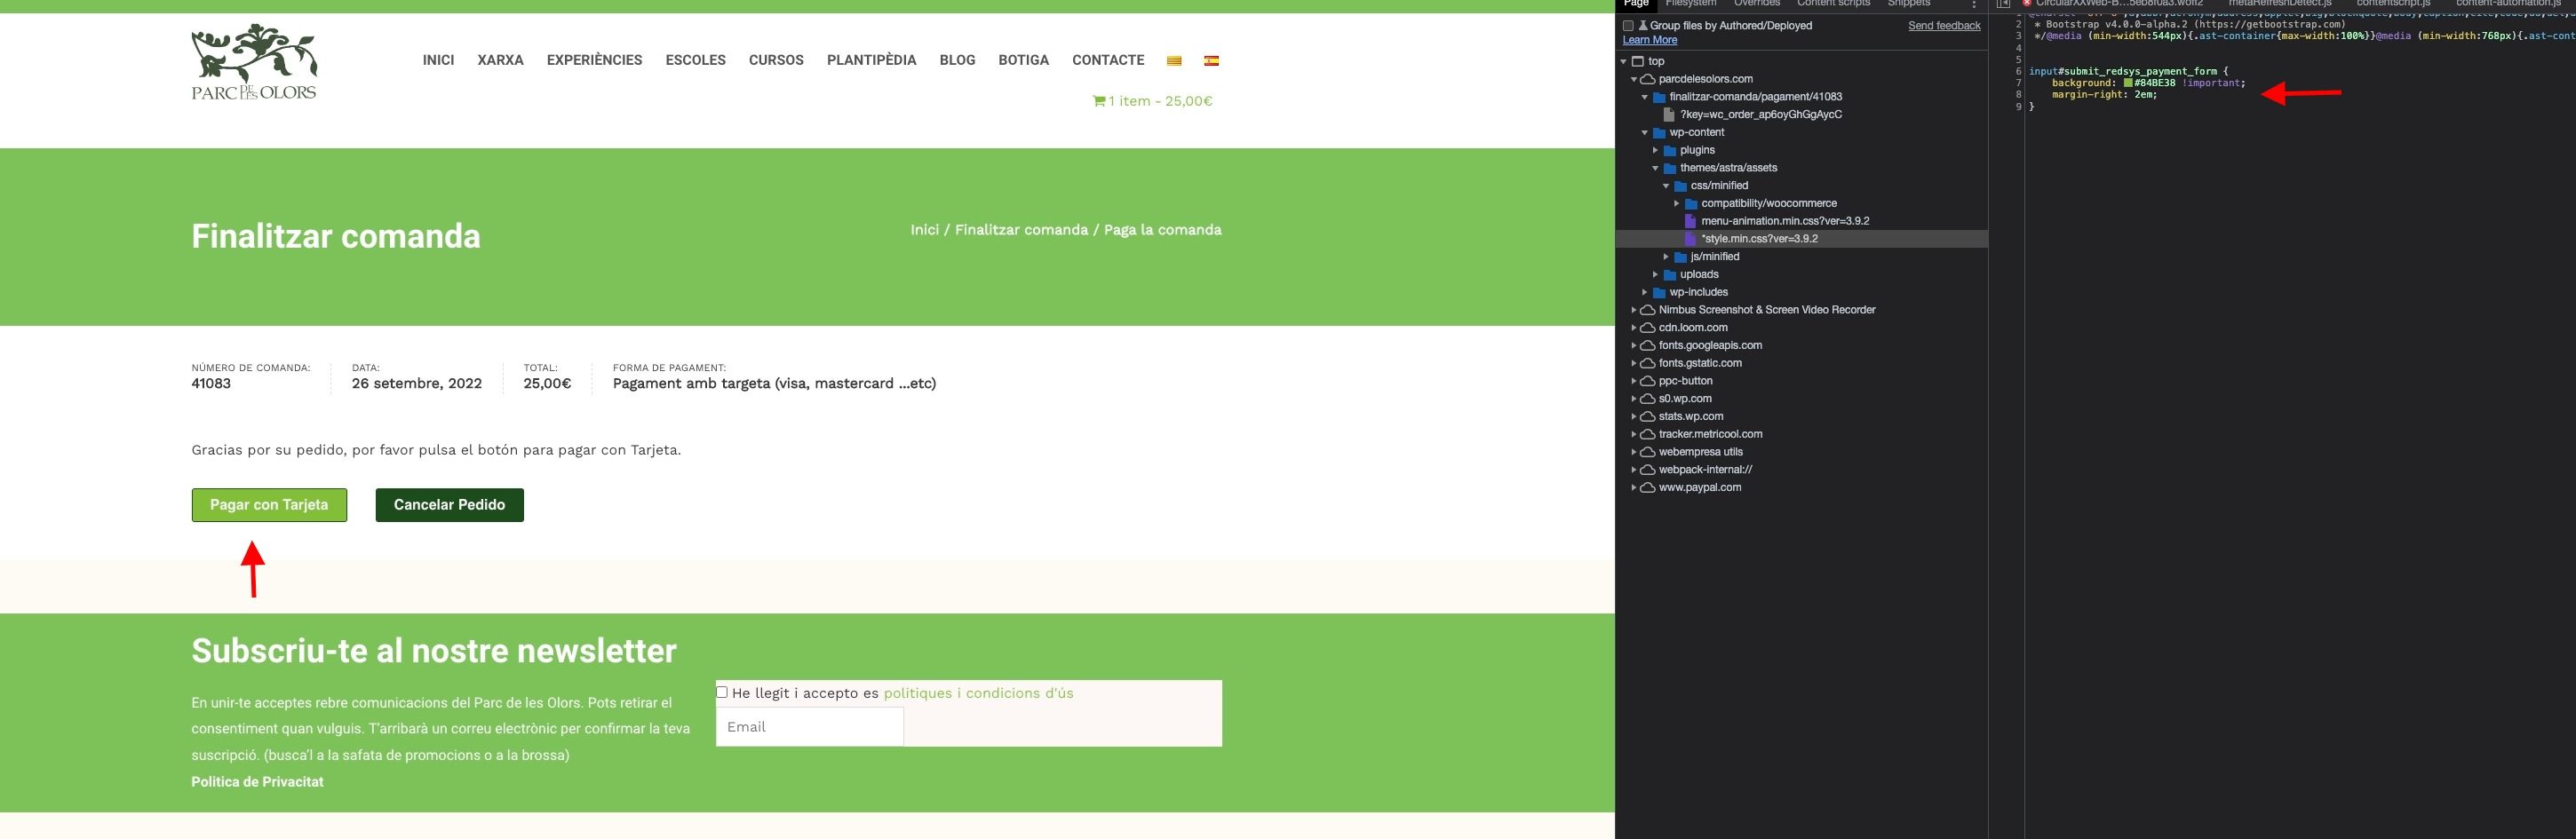
Task: Collapse the top frame tree node
Action: pos(1624,62)
